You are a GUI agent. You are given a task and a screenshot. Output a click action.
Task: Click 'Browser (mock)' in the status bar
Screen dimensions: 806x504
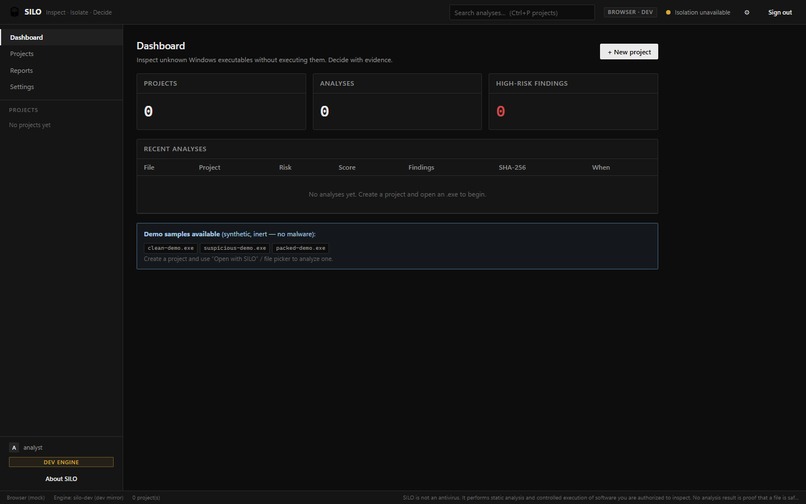[26, 498]
